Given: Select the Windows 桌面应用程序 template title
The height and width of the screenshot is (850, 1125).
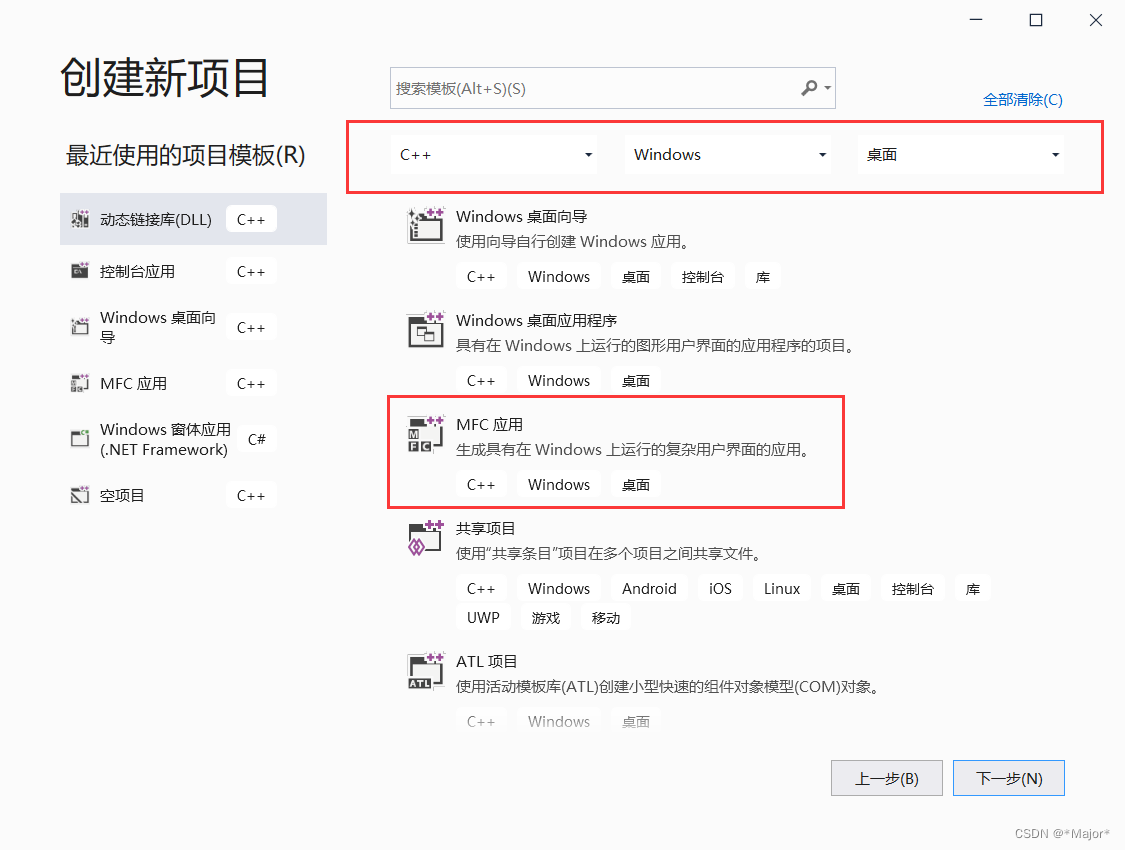Looking at the screenshot, I should click(x=537, y=321).
